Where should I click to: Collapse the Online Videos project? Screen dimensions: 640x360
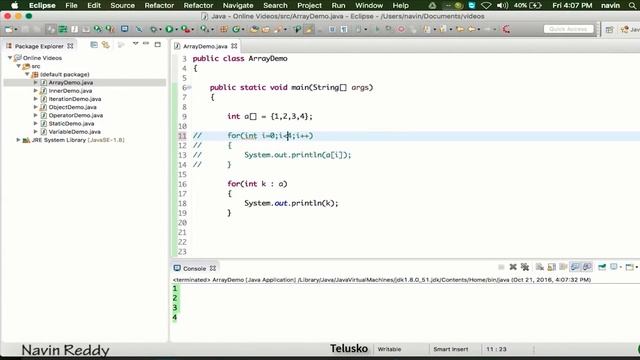pos(10,58)
